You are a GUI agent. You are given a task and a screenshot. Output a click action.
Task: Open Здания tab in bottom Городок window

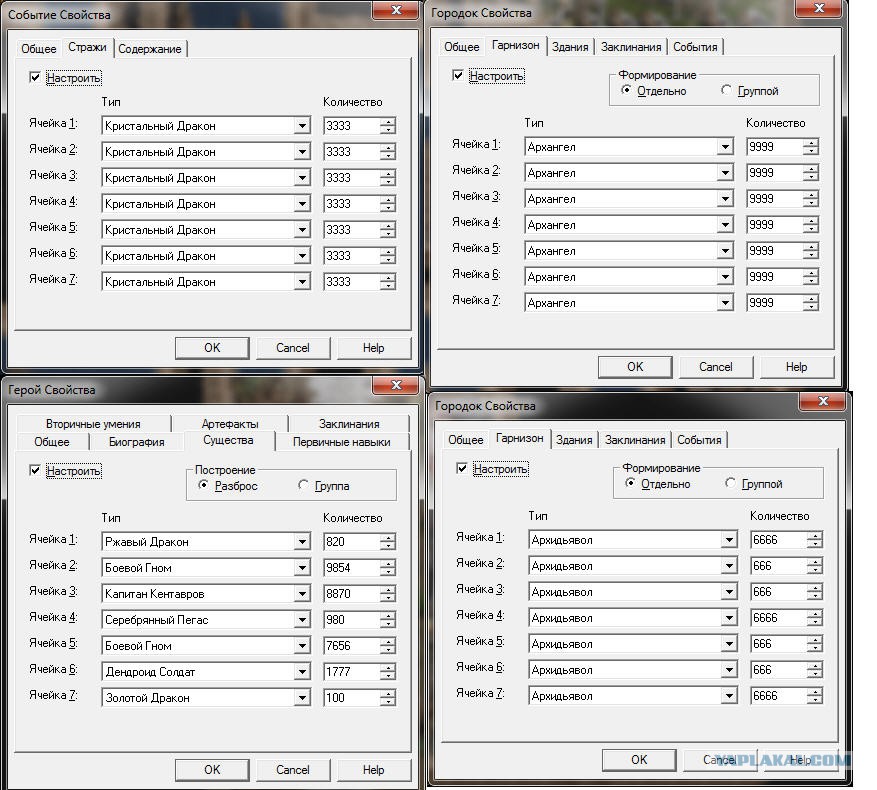tap(574, 440)
